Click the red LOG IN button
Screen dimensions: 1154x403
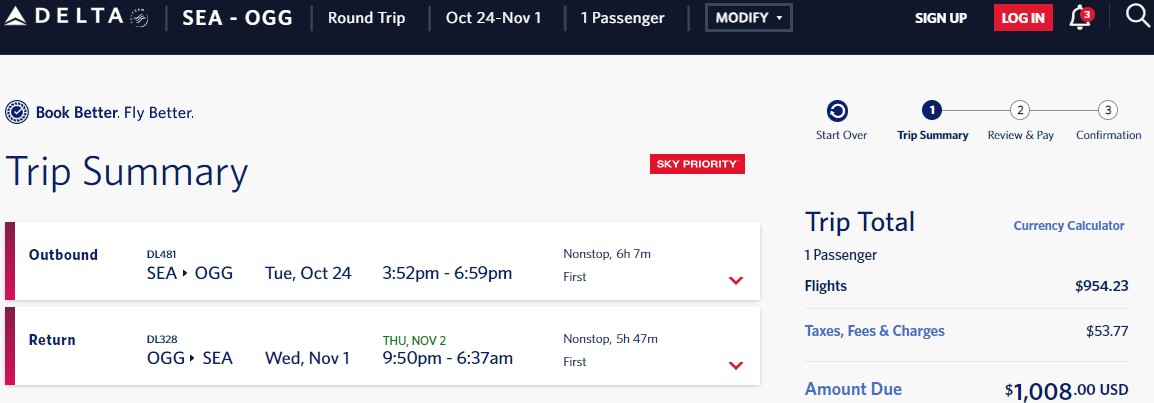point(1023,18)
